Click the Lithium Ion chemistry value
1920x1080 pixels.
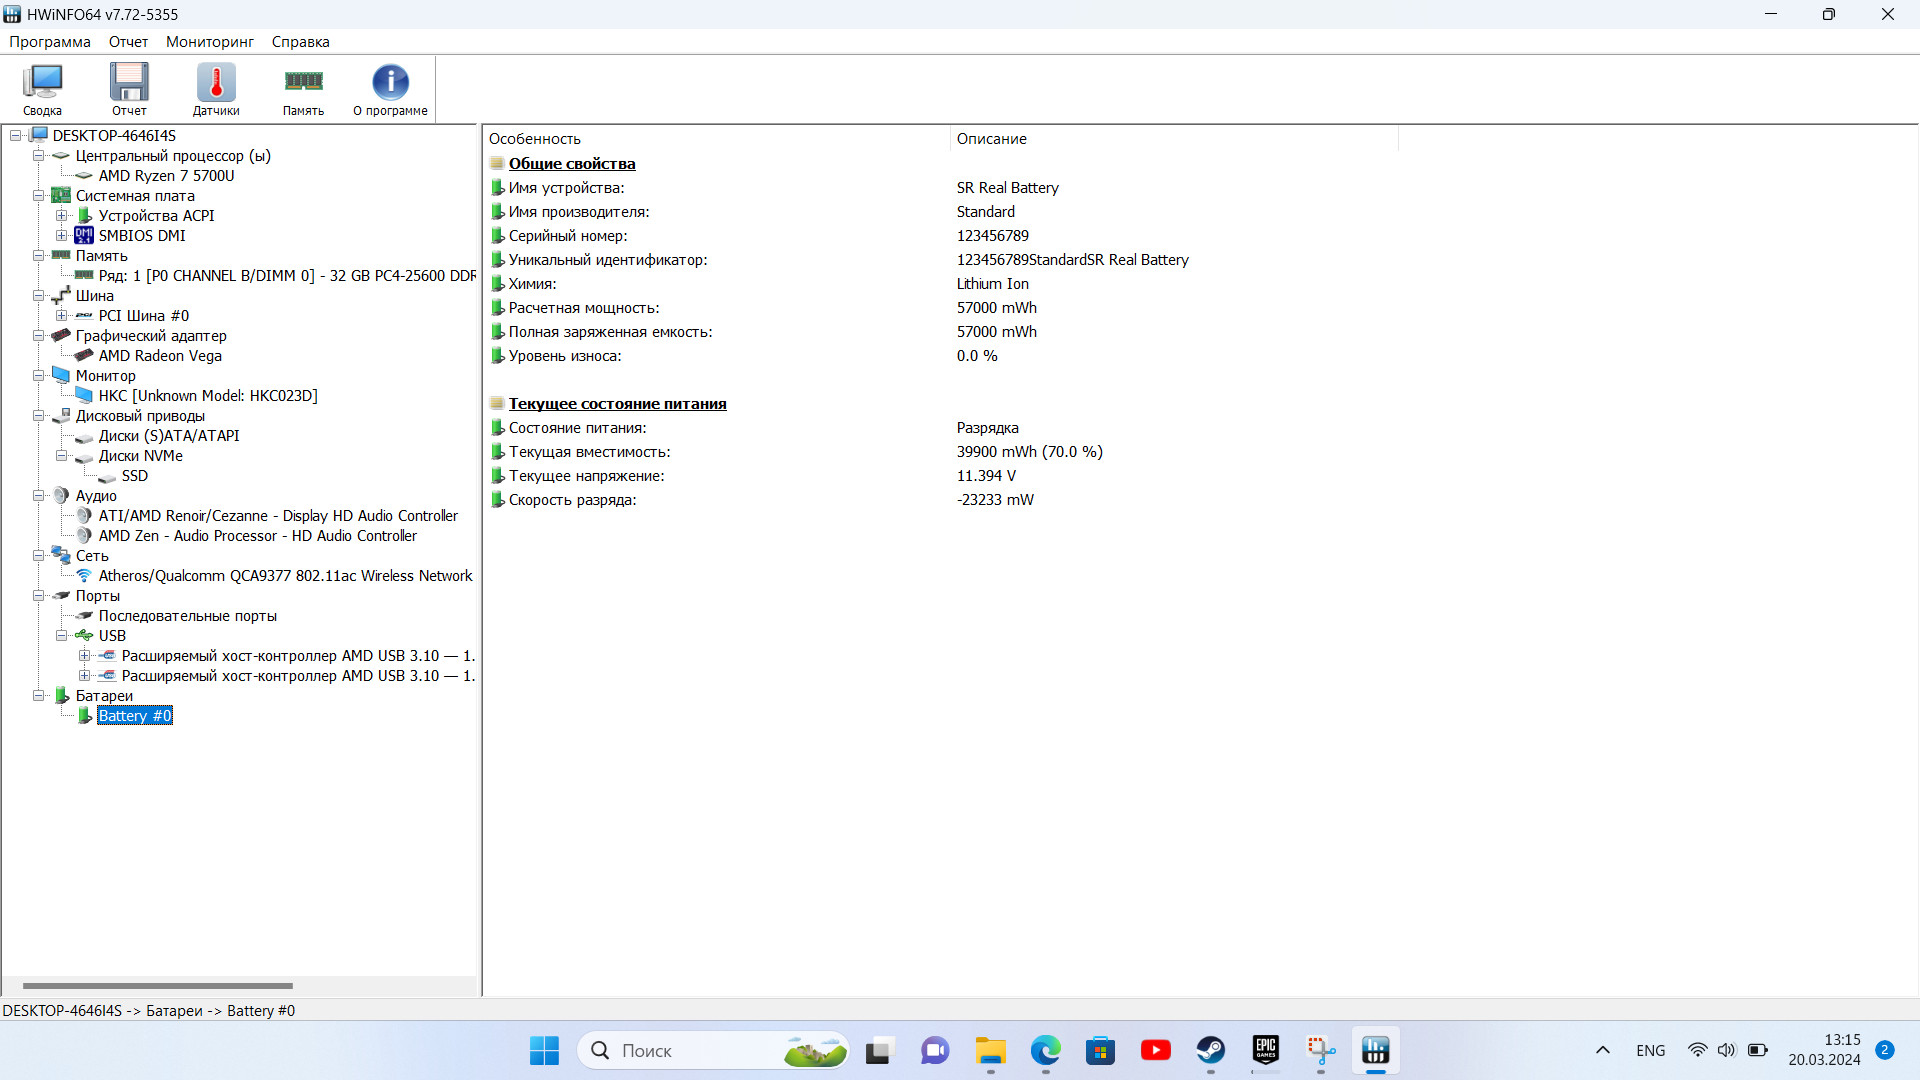(x=993, y=284)
